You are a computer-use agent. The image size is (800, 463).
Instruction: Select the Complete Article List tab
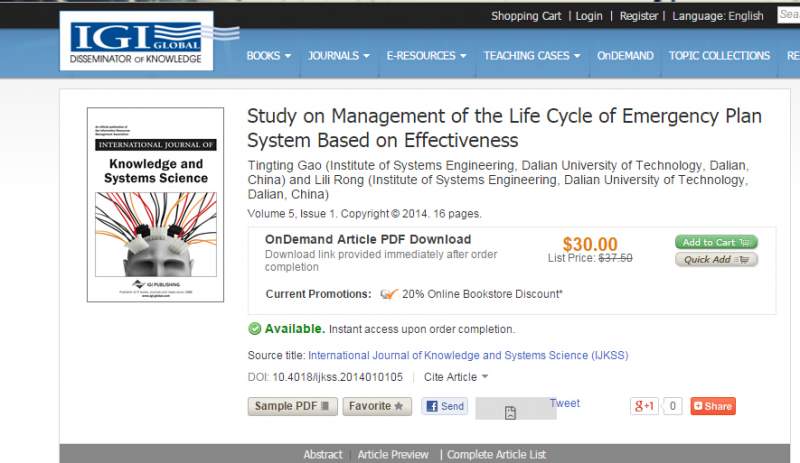[x=496, y=455]
